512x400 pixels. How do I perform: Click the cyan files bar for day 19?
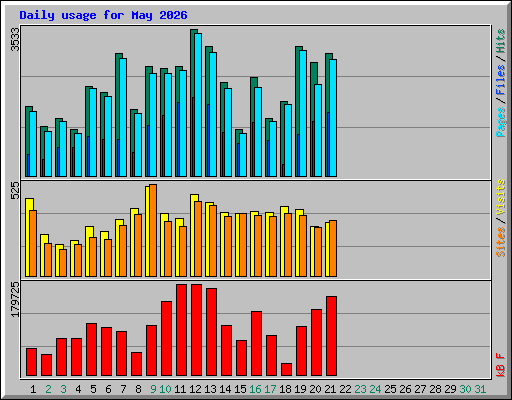point(303,113)
